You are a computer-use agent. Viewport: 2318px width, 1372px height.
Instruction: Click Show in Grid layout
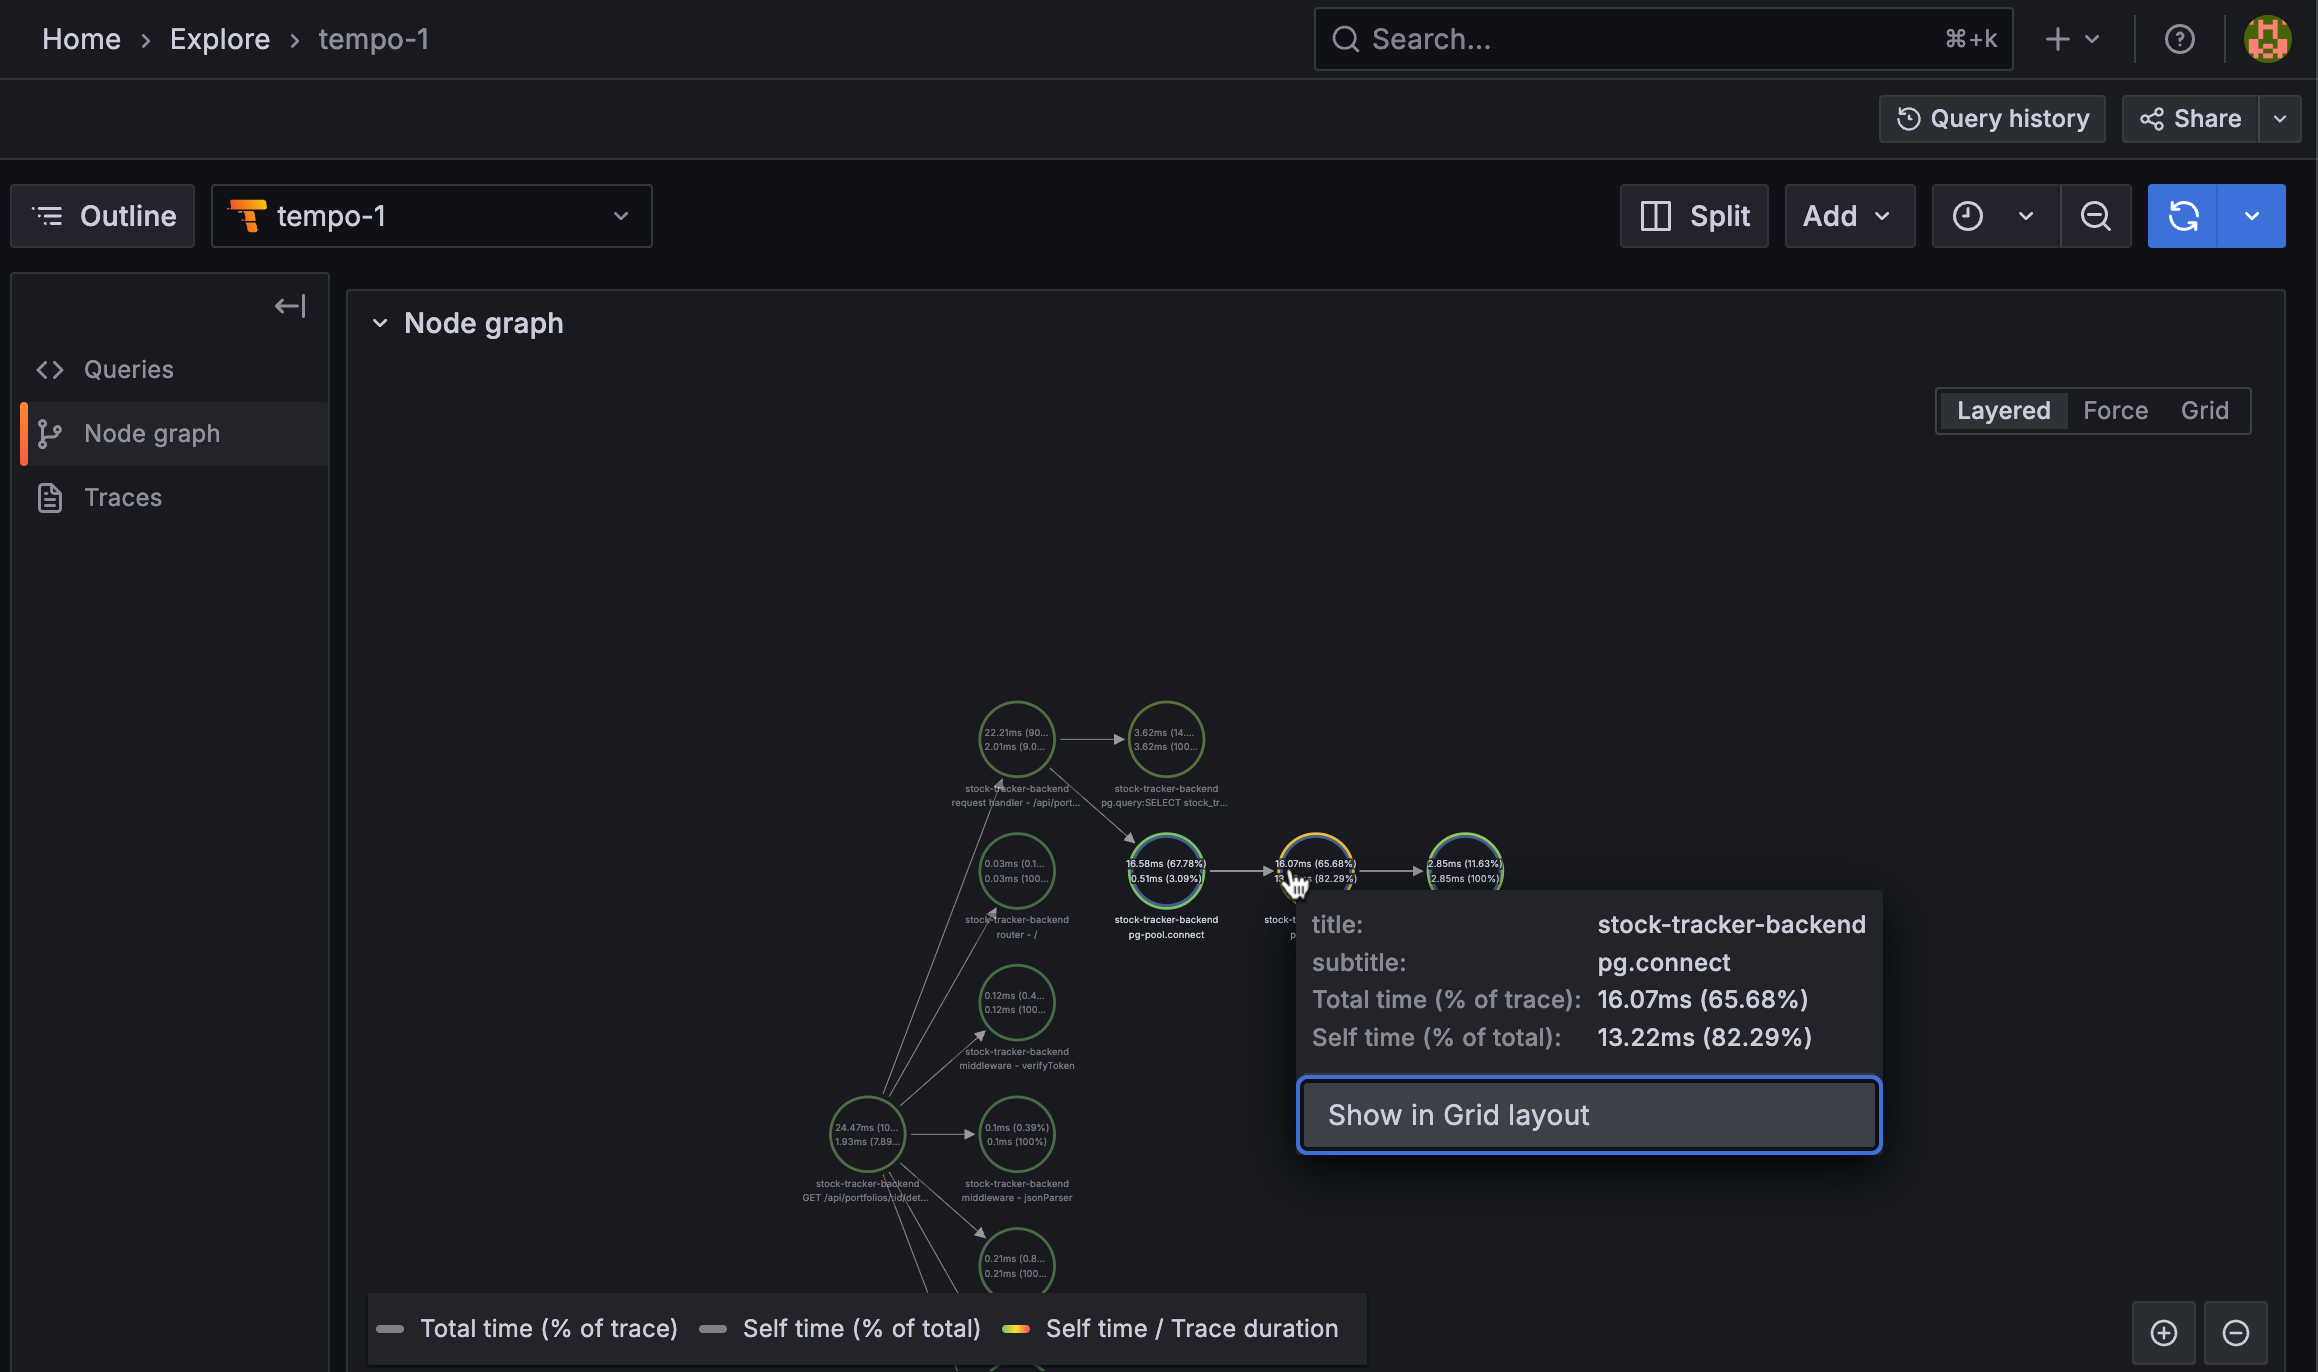[1589, 1115]
